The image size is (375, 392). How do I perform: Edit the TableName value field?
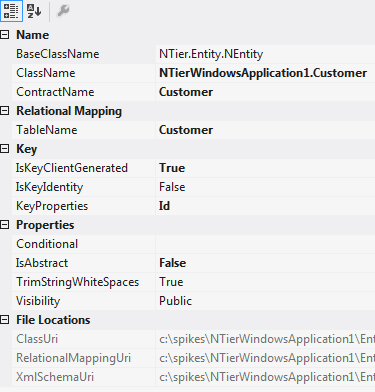pos(266,130)
